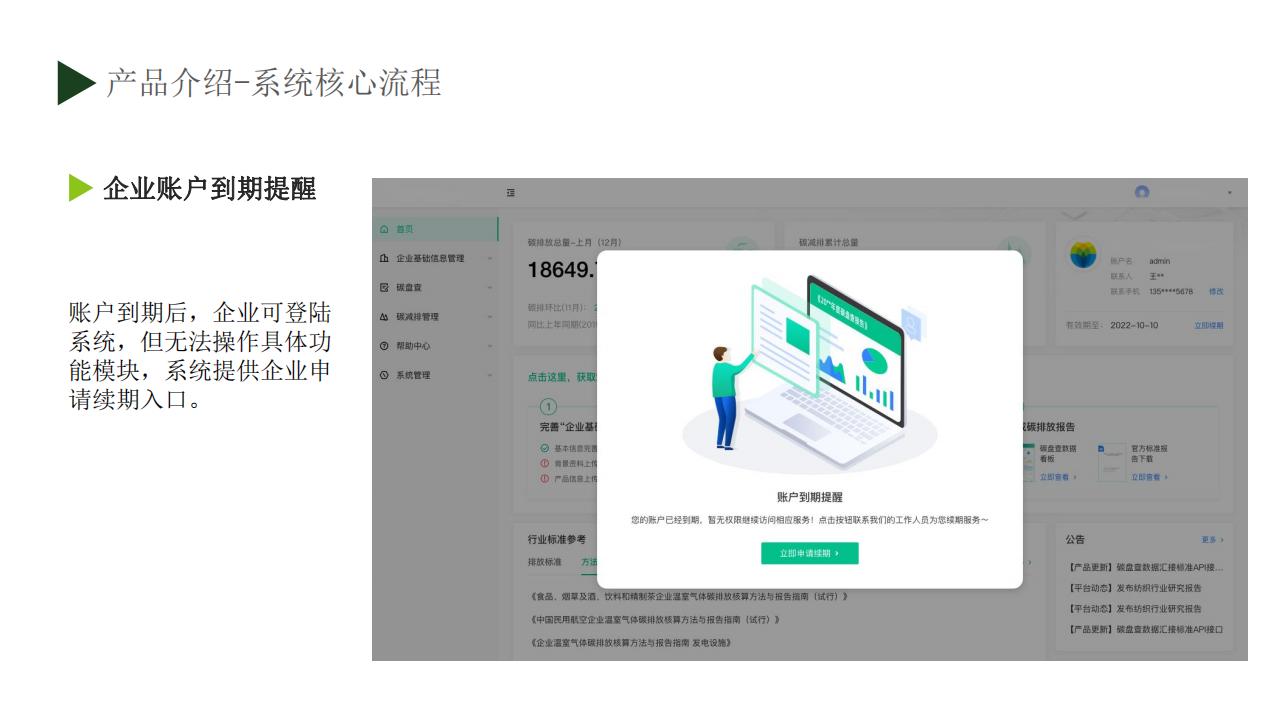This screenshot has width=1280, height=720.
Task: Open the first 碳盘查数据汇接标准API接… announcement
Action: (x=1146, y=568)
